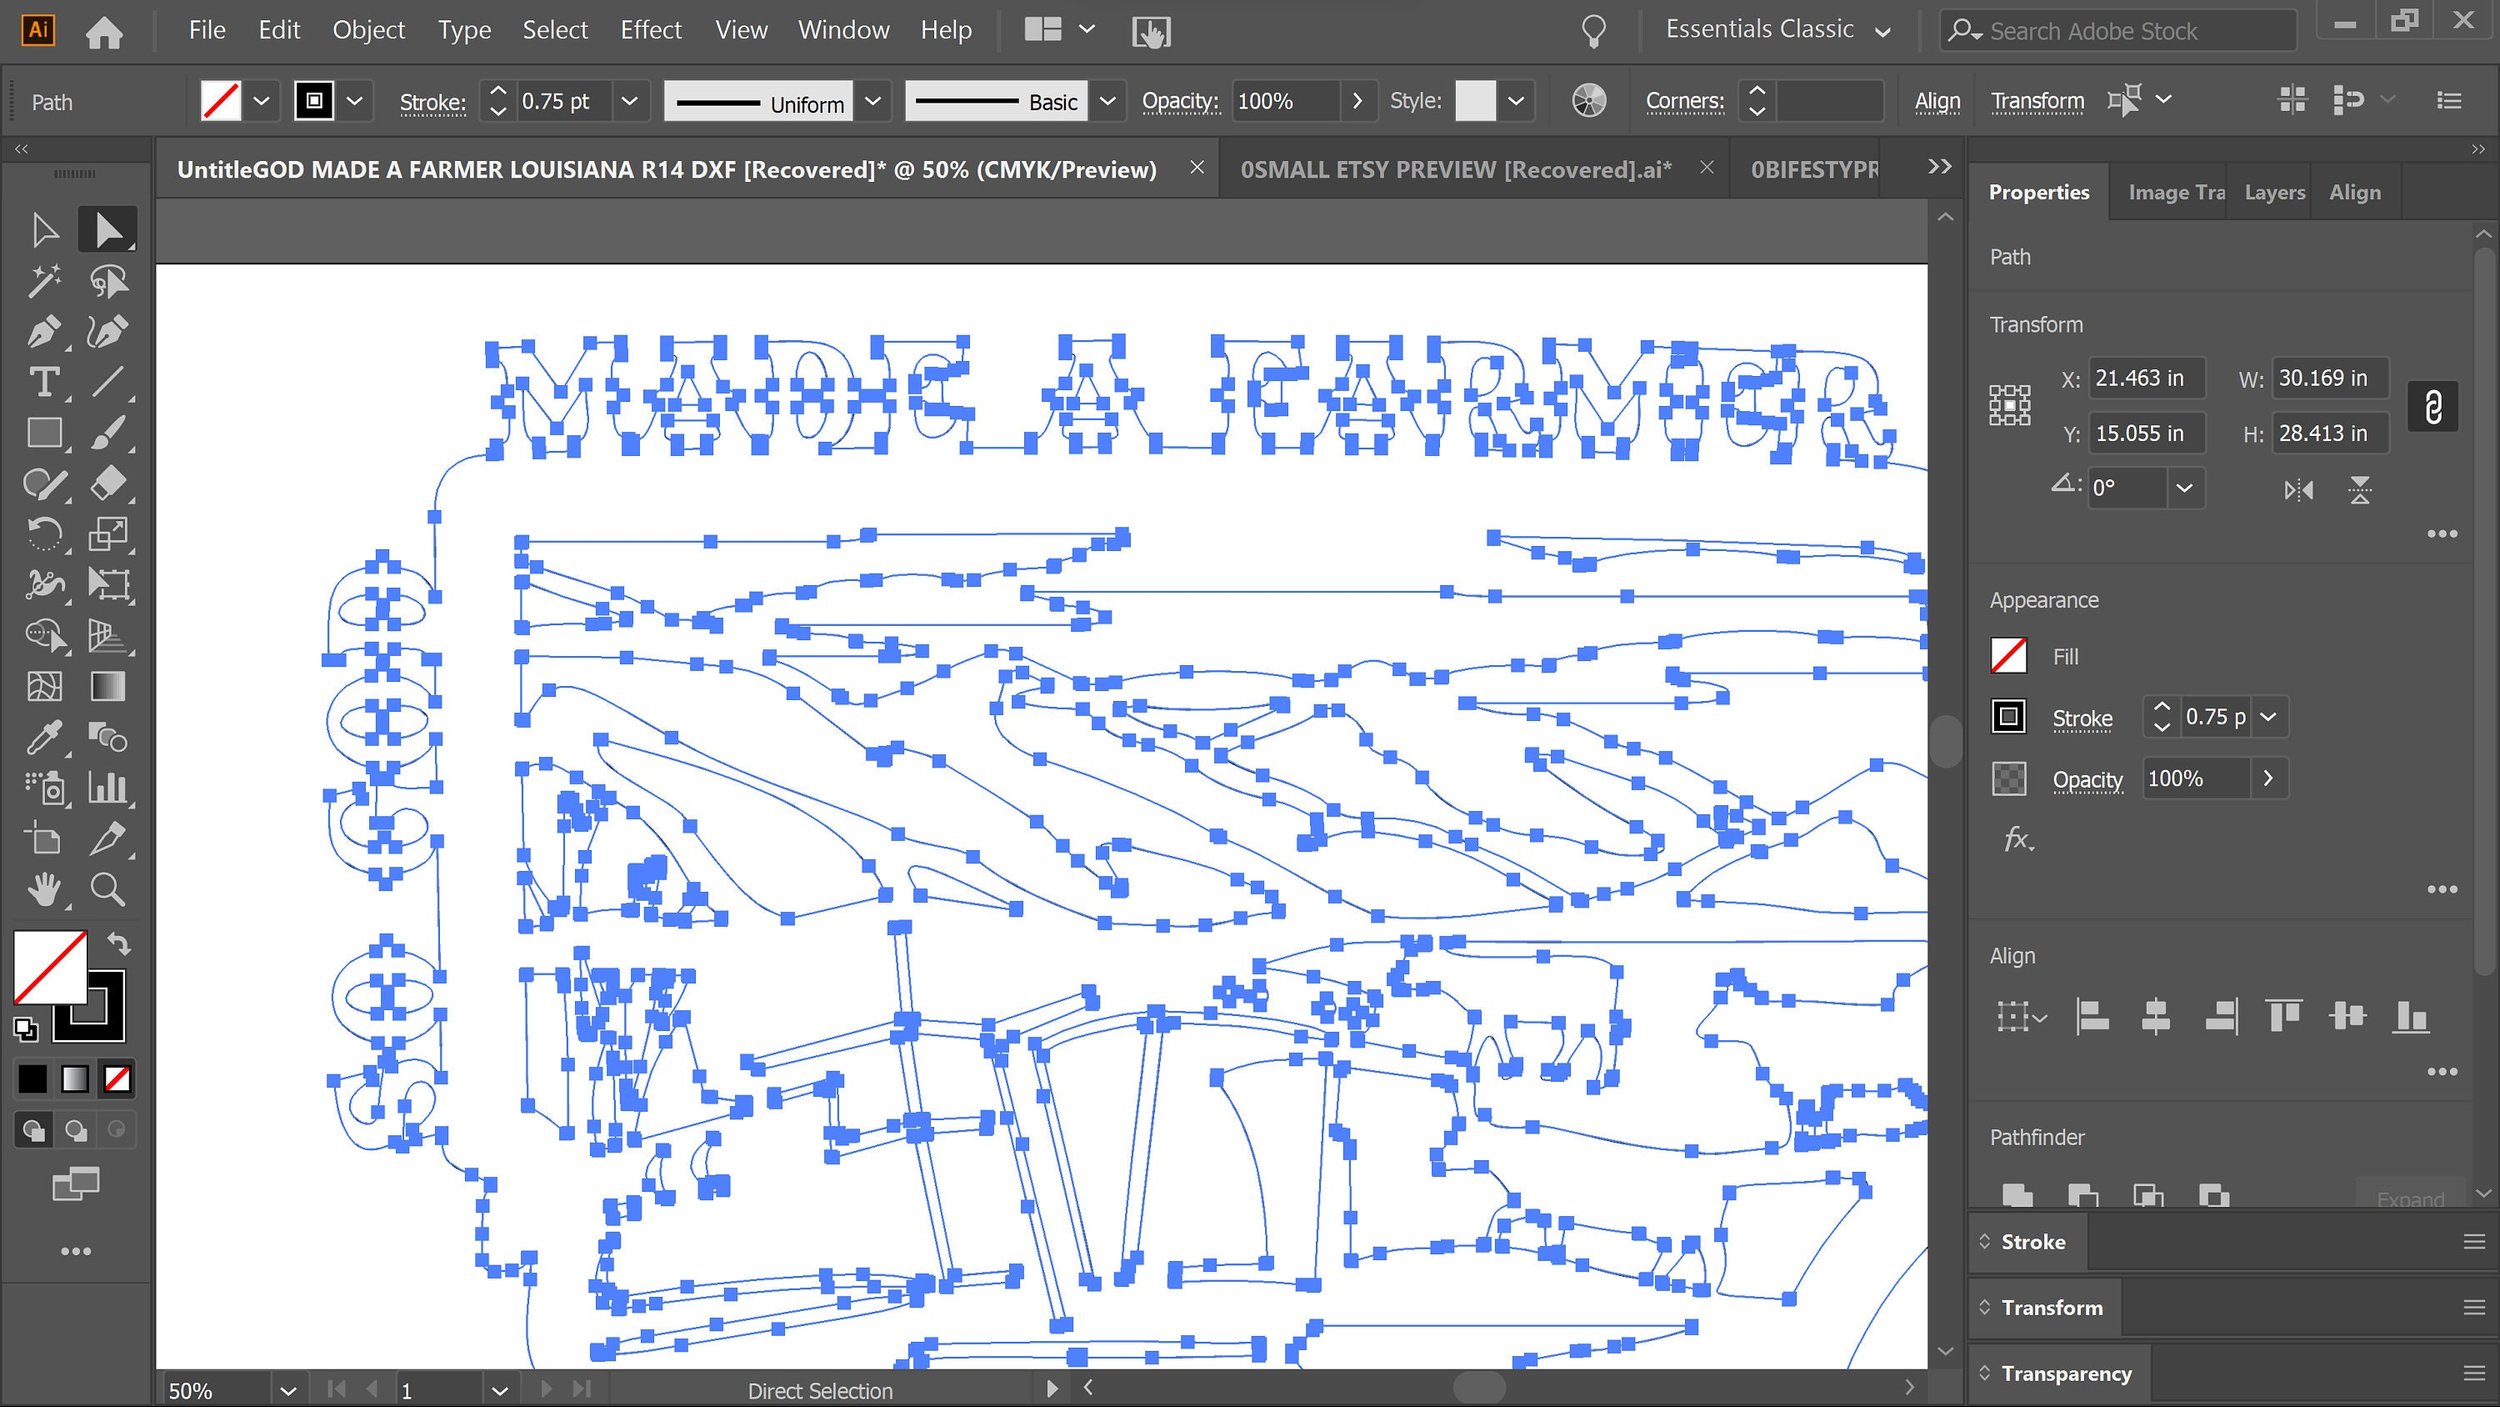Open the stroke weight dropdown in control bar
Screen dimensions: 2500x1407
(630, 101)
